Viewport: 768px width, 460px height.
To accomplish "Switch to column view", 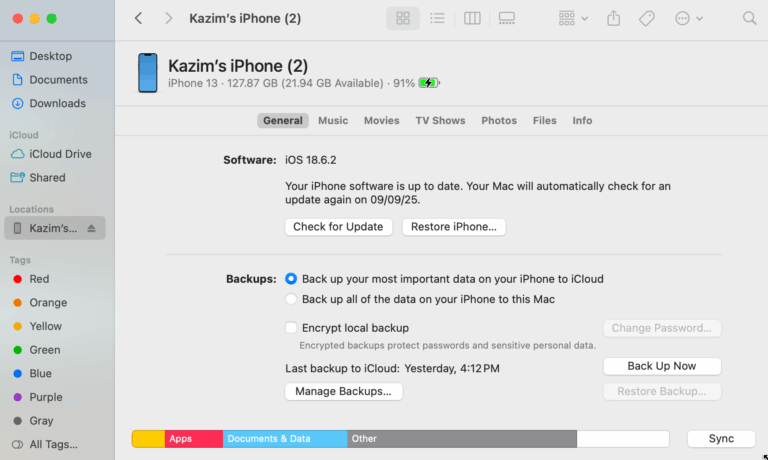I will click(472, 19).
